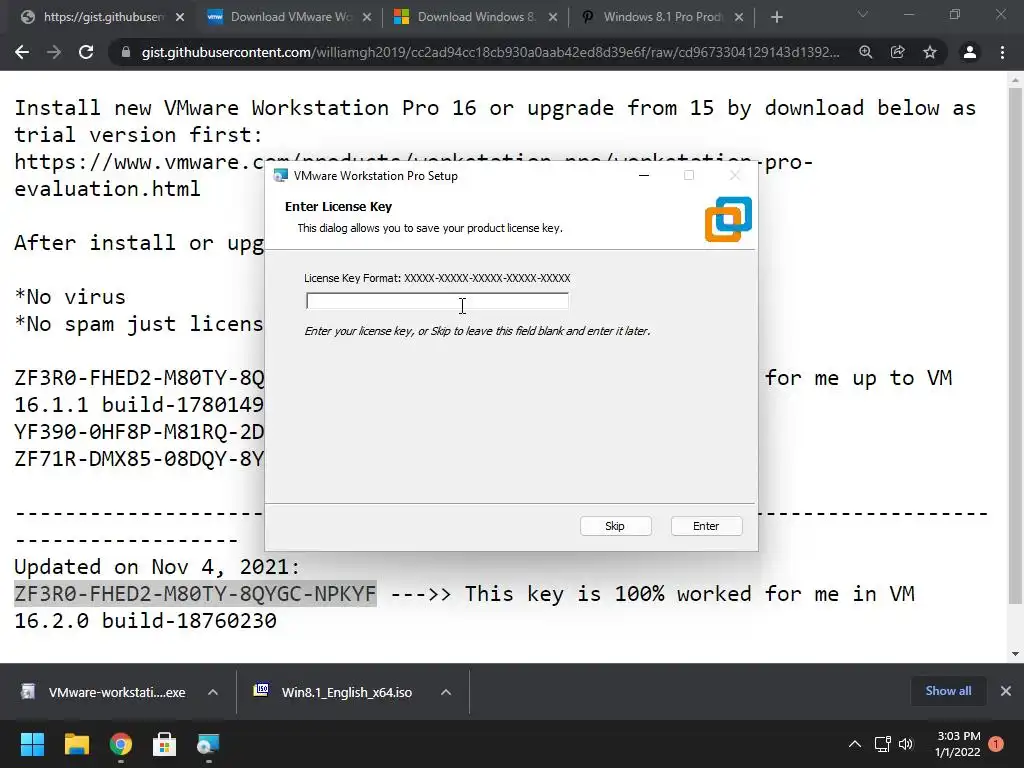Click the text '16.2.0 build-18760230'
This screenshot has width=1024, height=768.
(146, 620)
